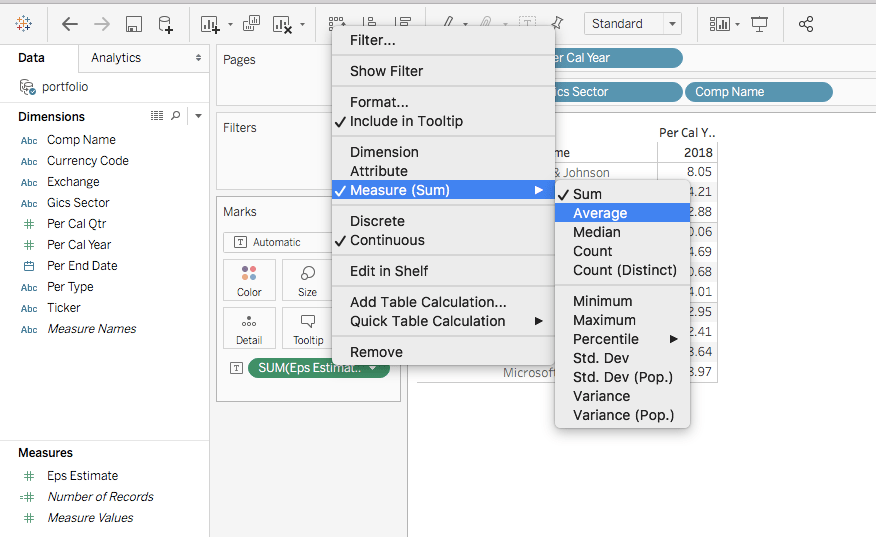The width and height of the screenshot is (876, 537).
Task: Click the Size marks card
Action: click(x=307, y=280)
